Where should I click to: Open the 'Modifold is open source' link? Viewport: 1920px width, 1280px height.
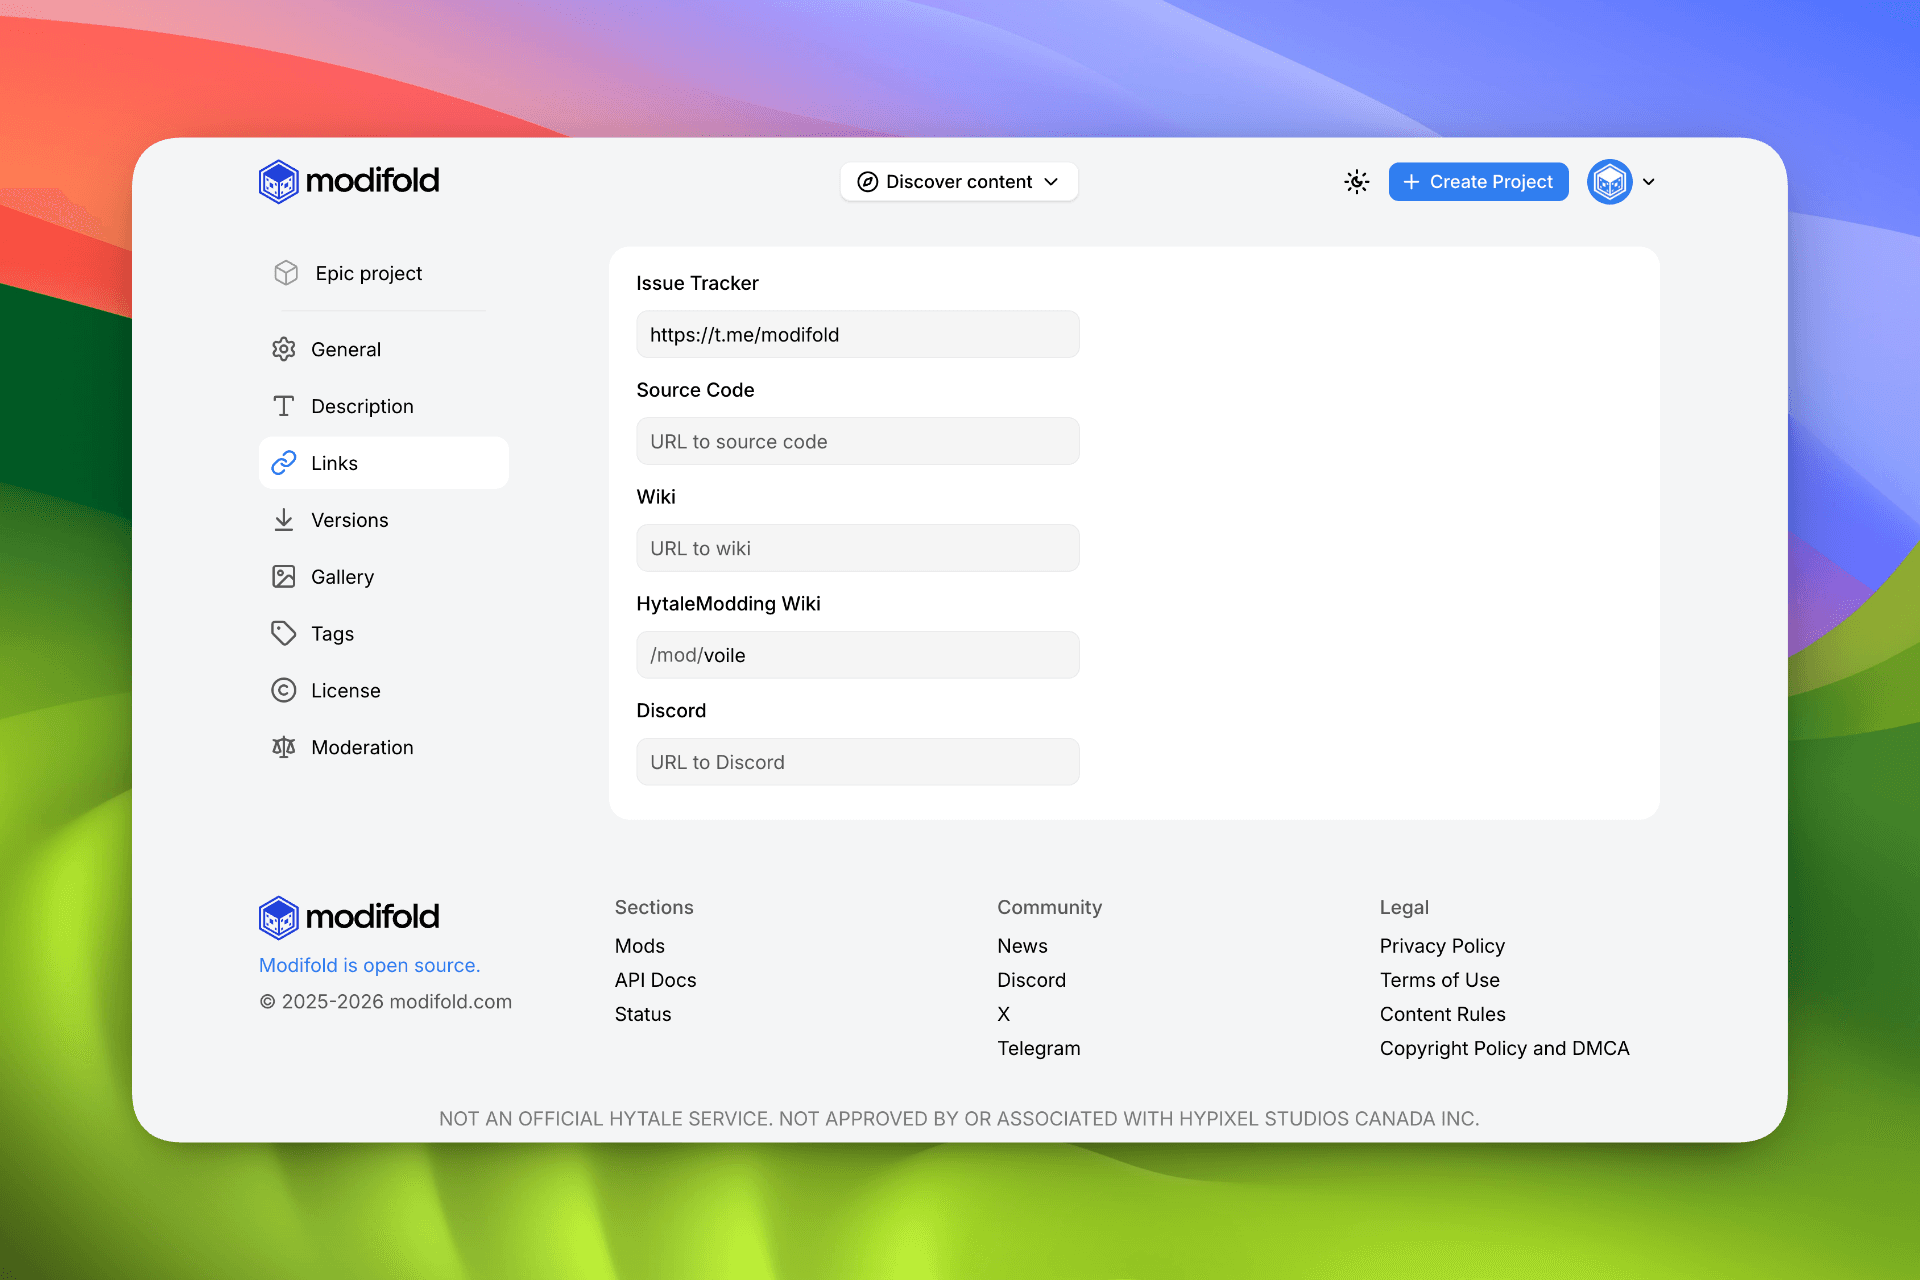pyautogui.click(x=369, y=965)
